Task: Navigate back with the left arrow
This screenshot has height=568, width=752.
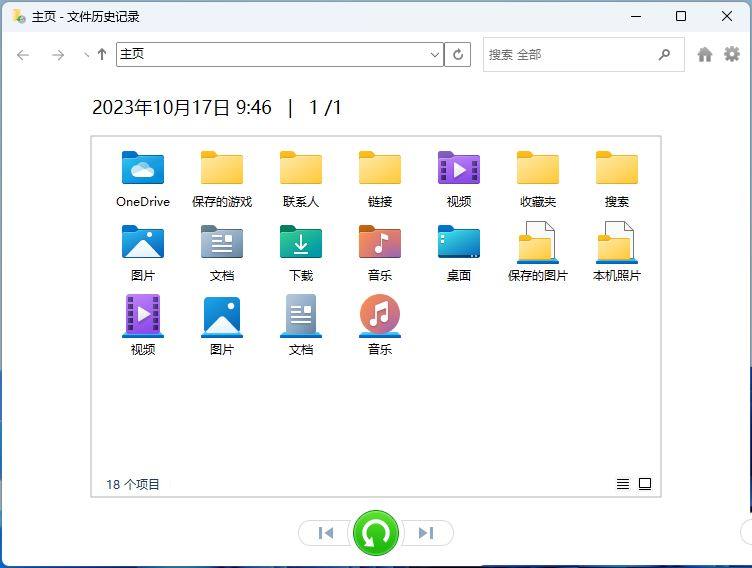Action: (23, 55)
